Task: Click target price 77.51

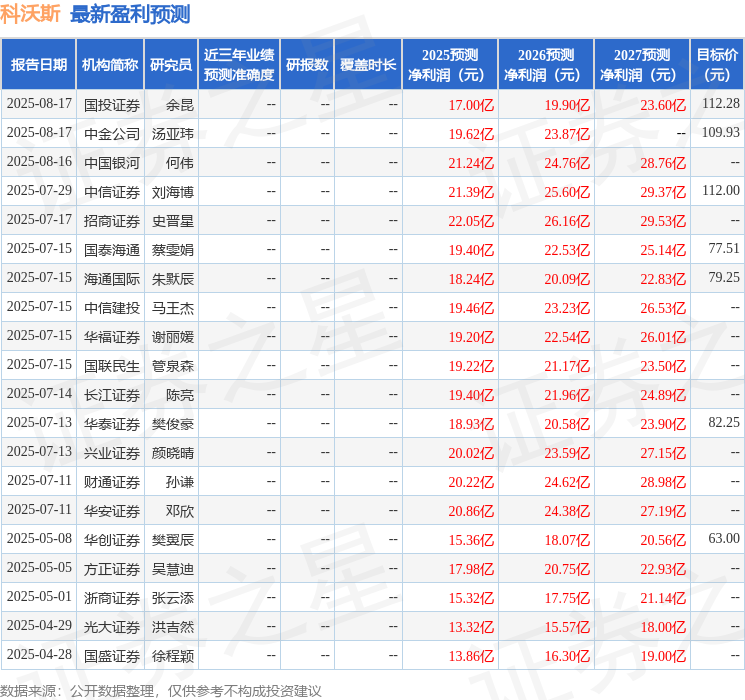Action: (x=724, y=248)
